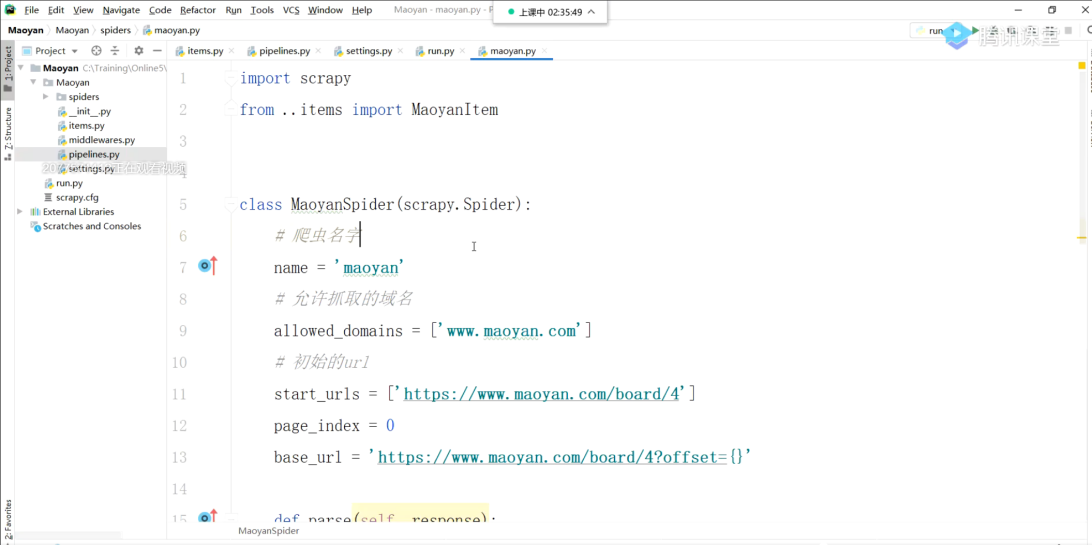The image size is (1092, 545).
Task: Open the start_urls maoyan.com/board/4 link
Action: point(541,394)
